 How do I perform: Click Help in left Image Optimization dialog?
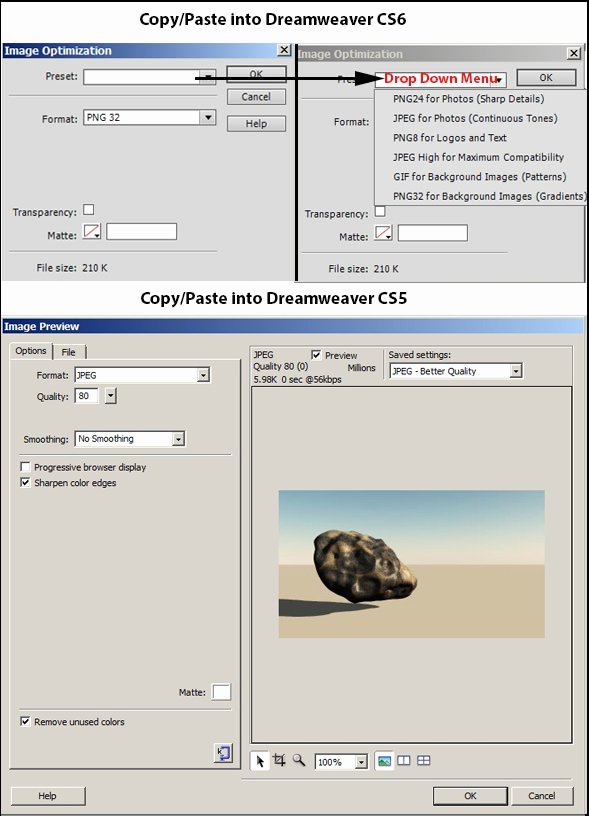click(256, 124)
